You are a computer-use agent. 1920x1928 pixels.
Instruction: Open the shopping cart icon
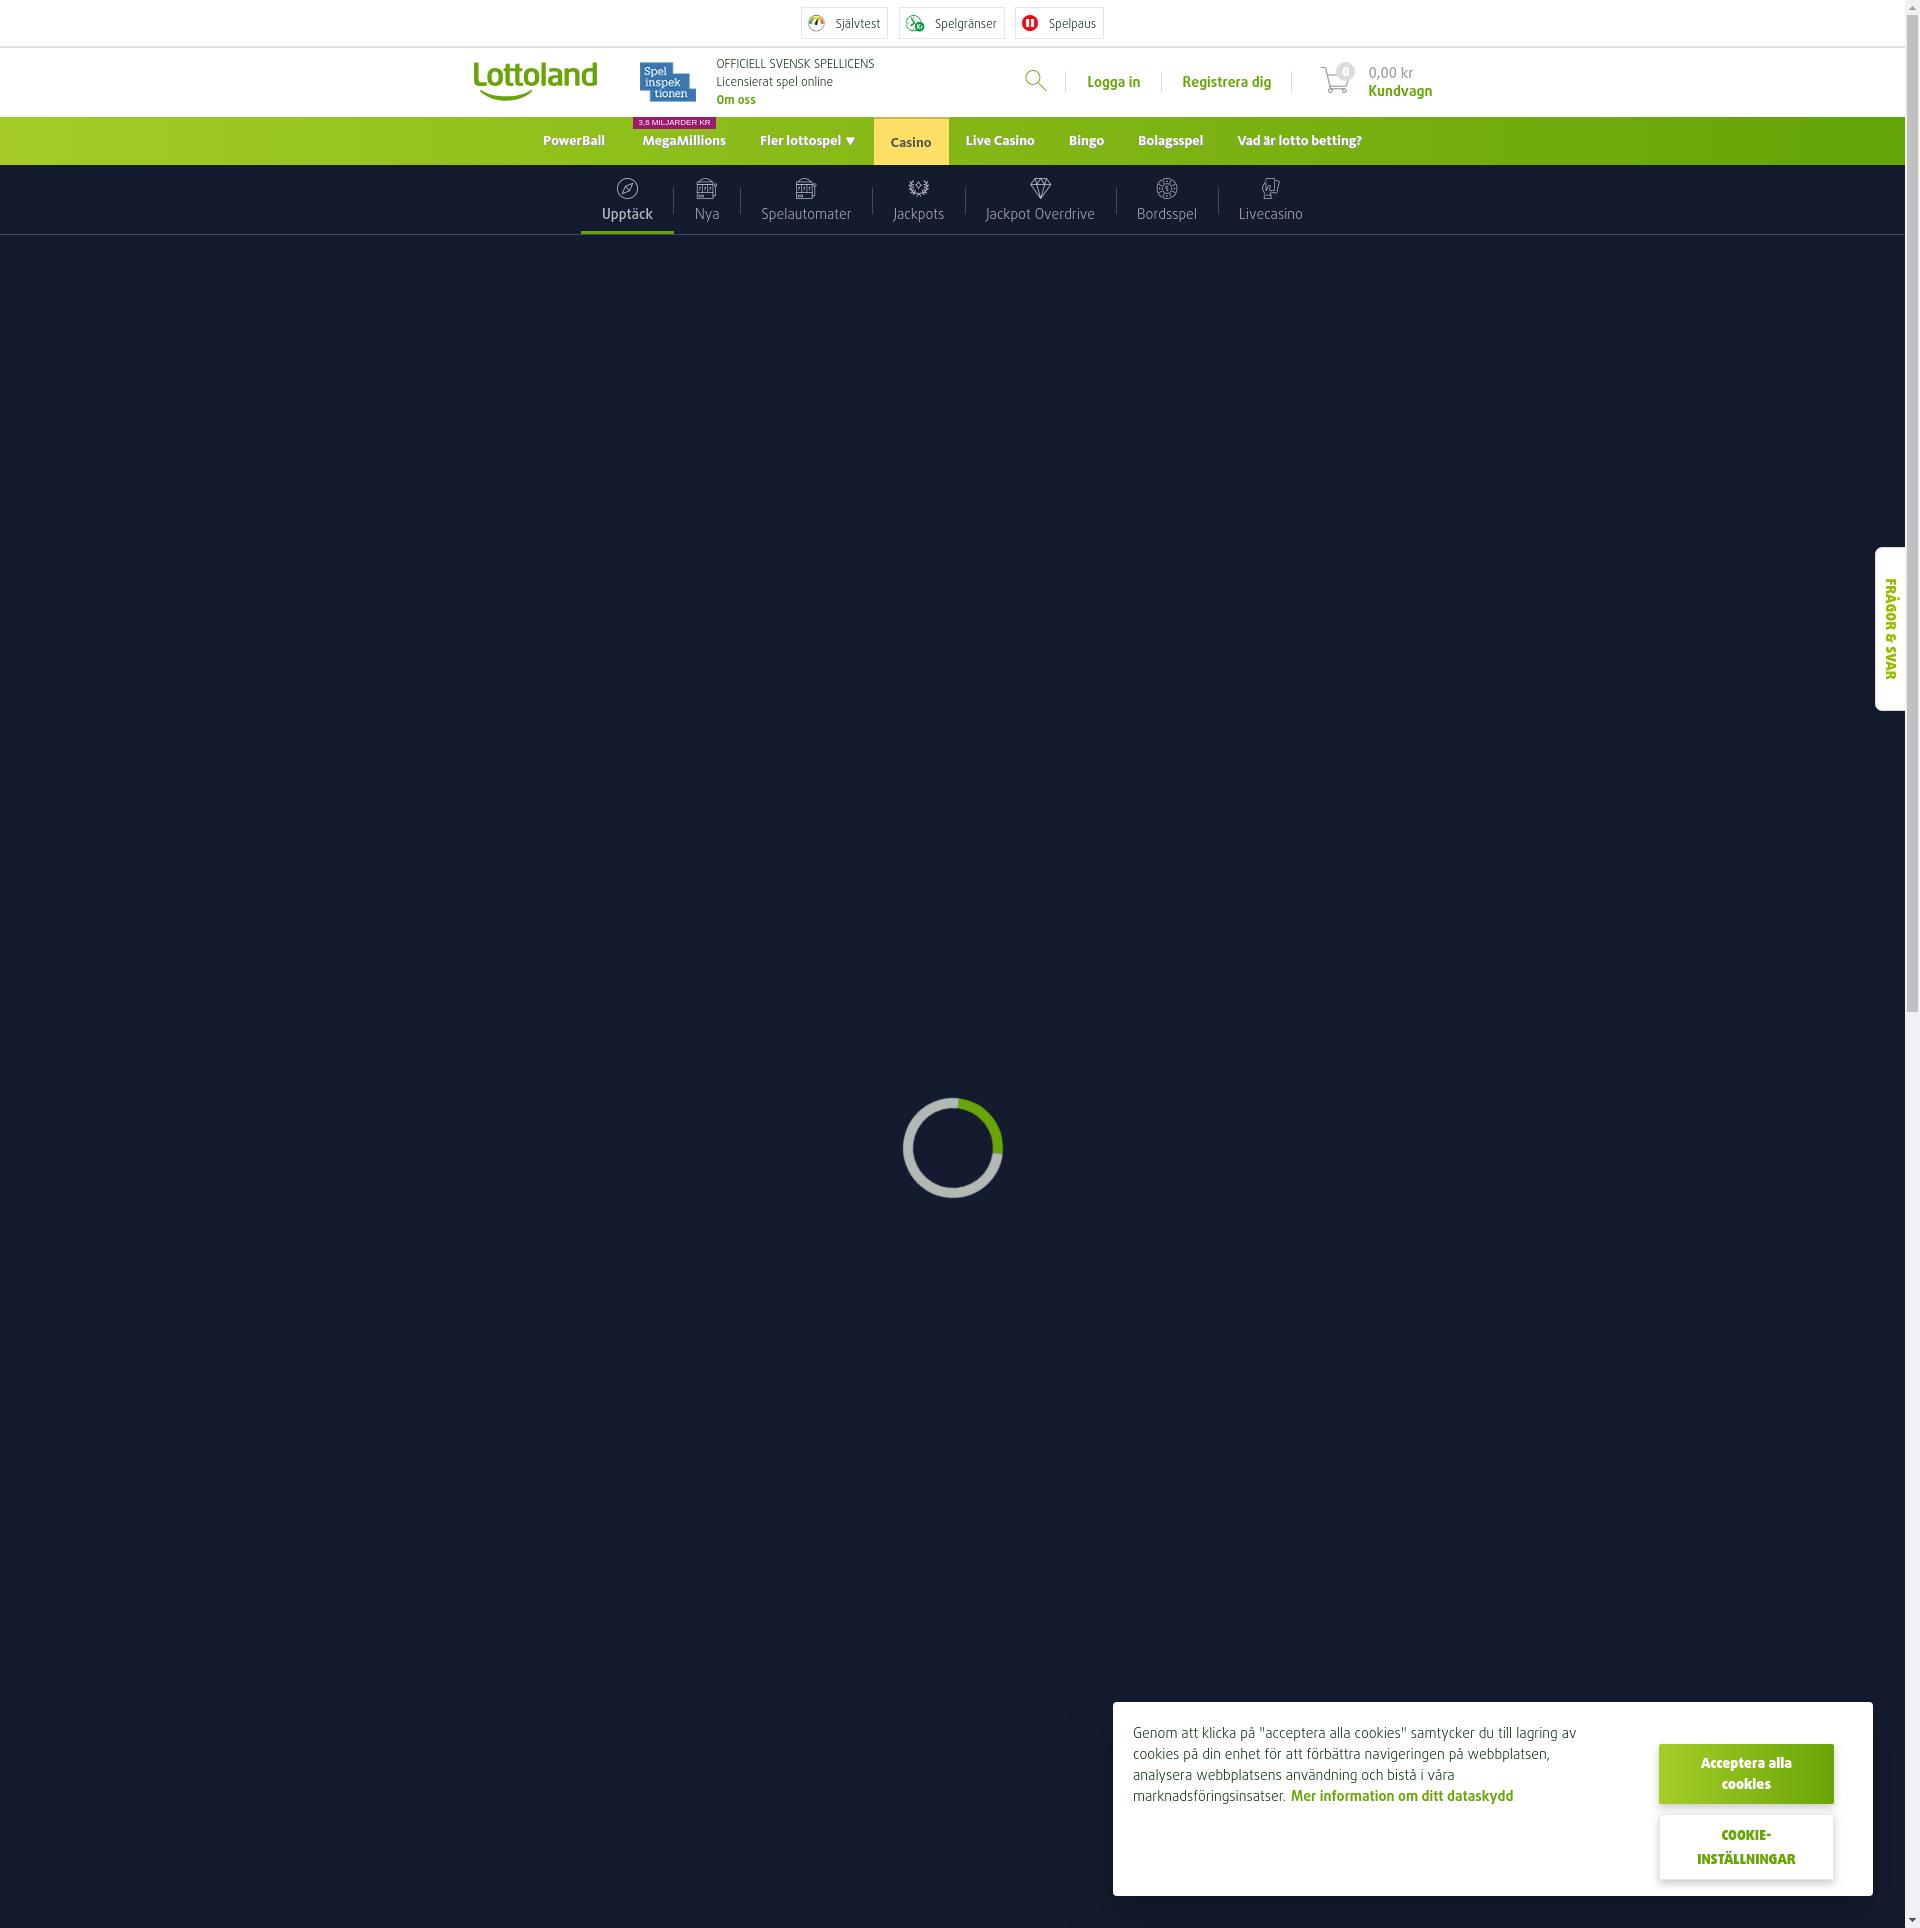pos(1334,80)
